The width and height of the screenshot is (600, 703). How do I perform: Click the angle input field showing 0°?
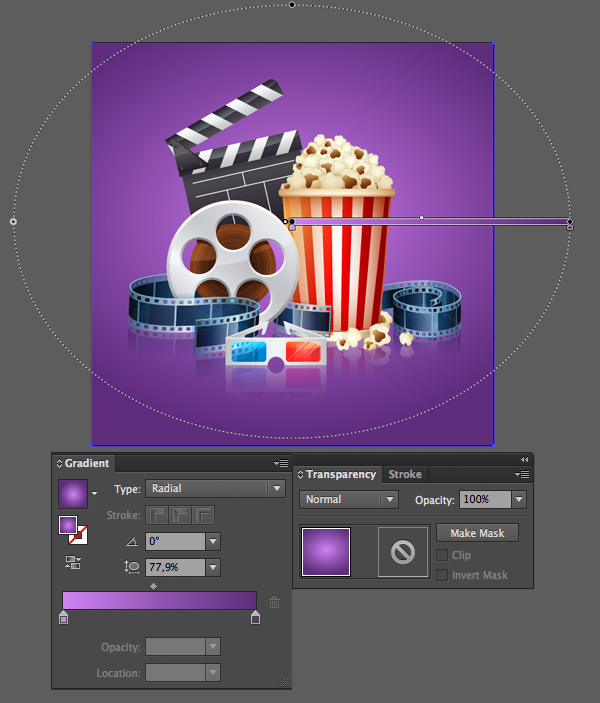(176, 542)
